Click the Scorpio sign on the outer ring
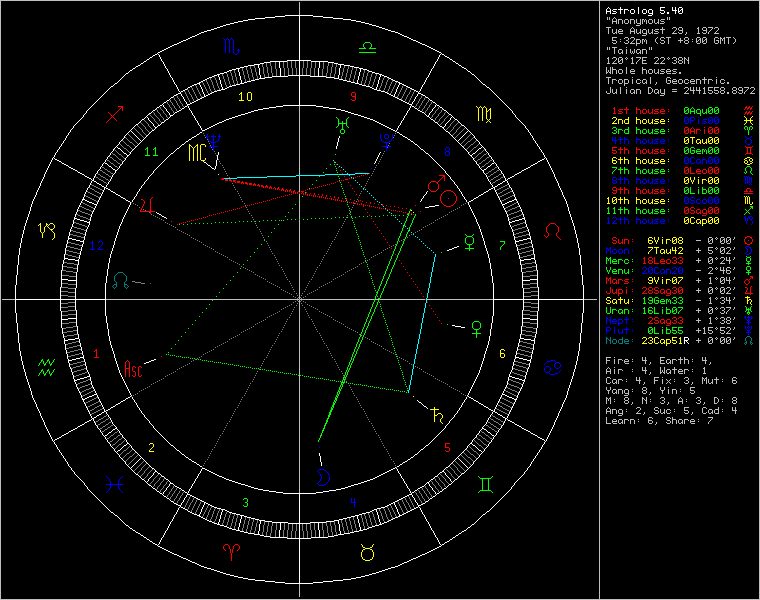The width and height of the screenshot is (760, 600). [231, 46]
